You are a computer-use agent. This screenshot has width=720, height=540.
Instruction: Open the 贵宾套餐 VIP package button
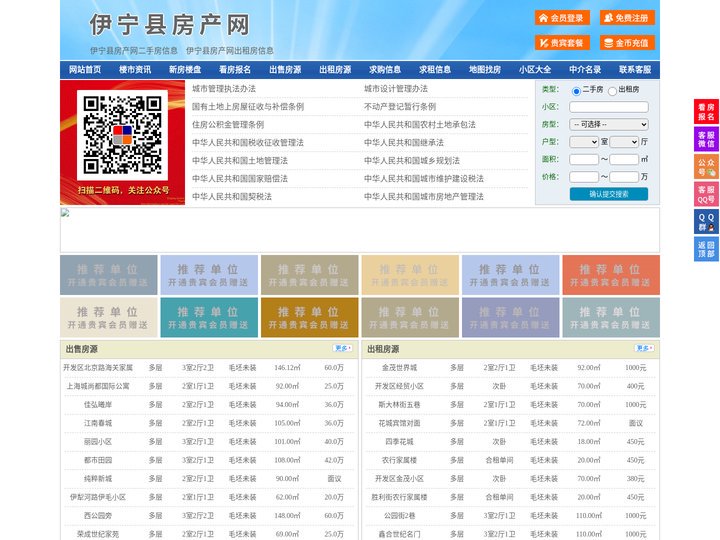click(x=562, y=43)
